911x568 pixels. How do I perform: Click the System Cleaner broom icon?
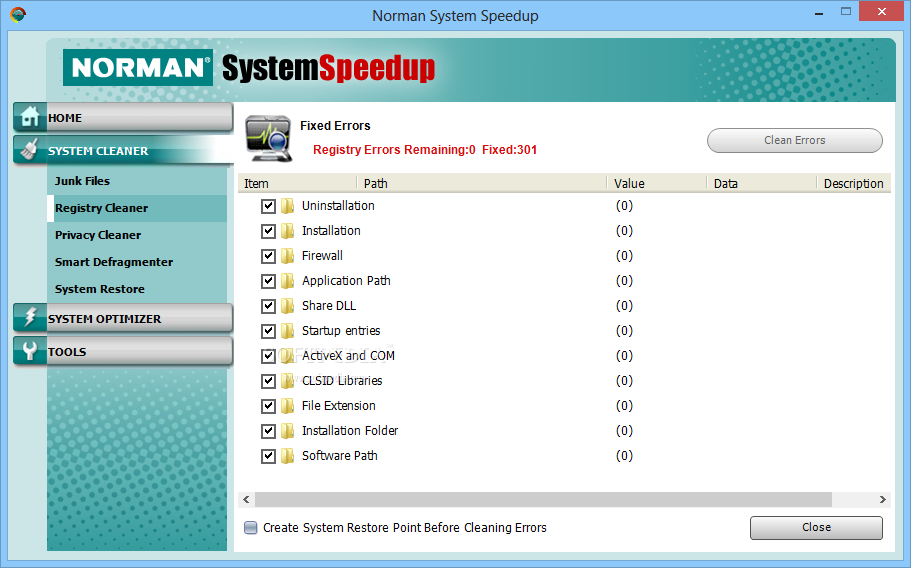[x=30, y=149]
